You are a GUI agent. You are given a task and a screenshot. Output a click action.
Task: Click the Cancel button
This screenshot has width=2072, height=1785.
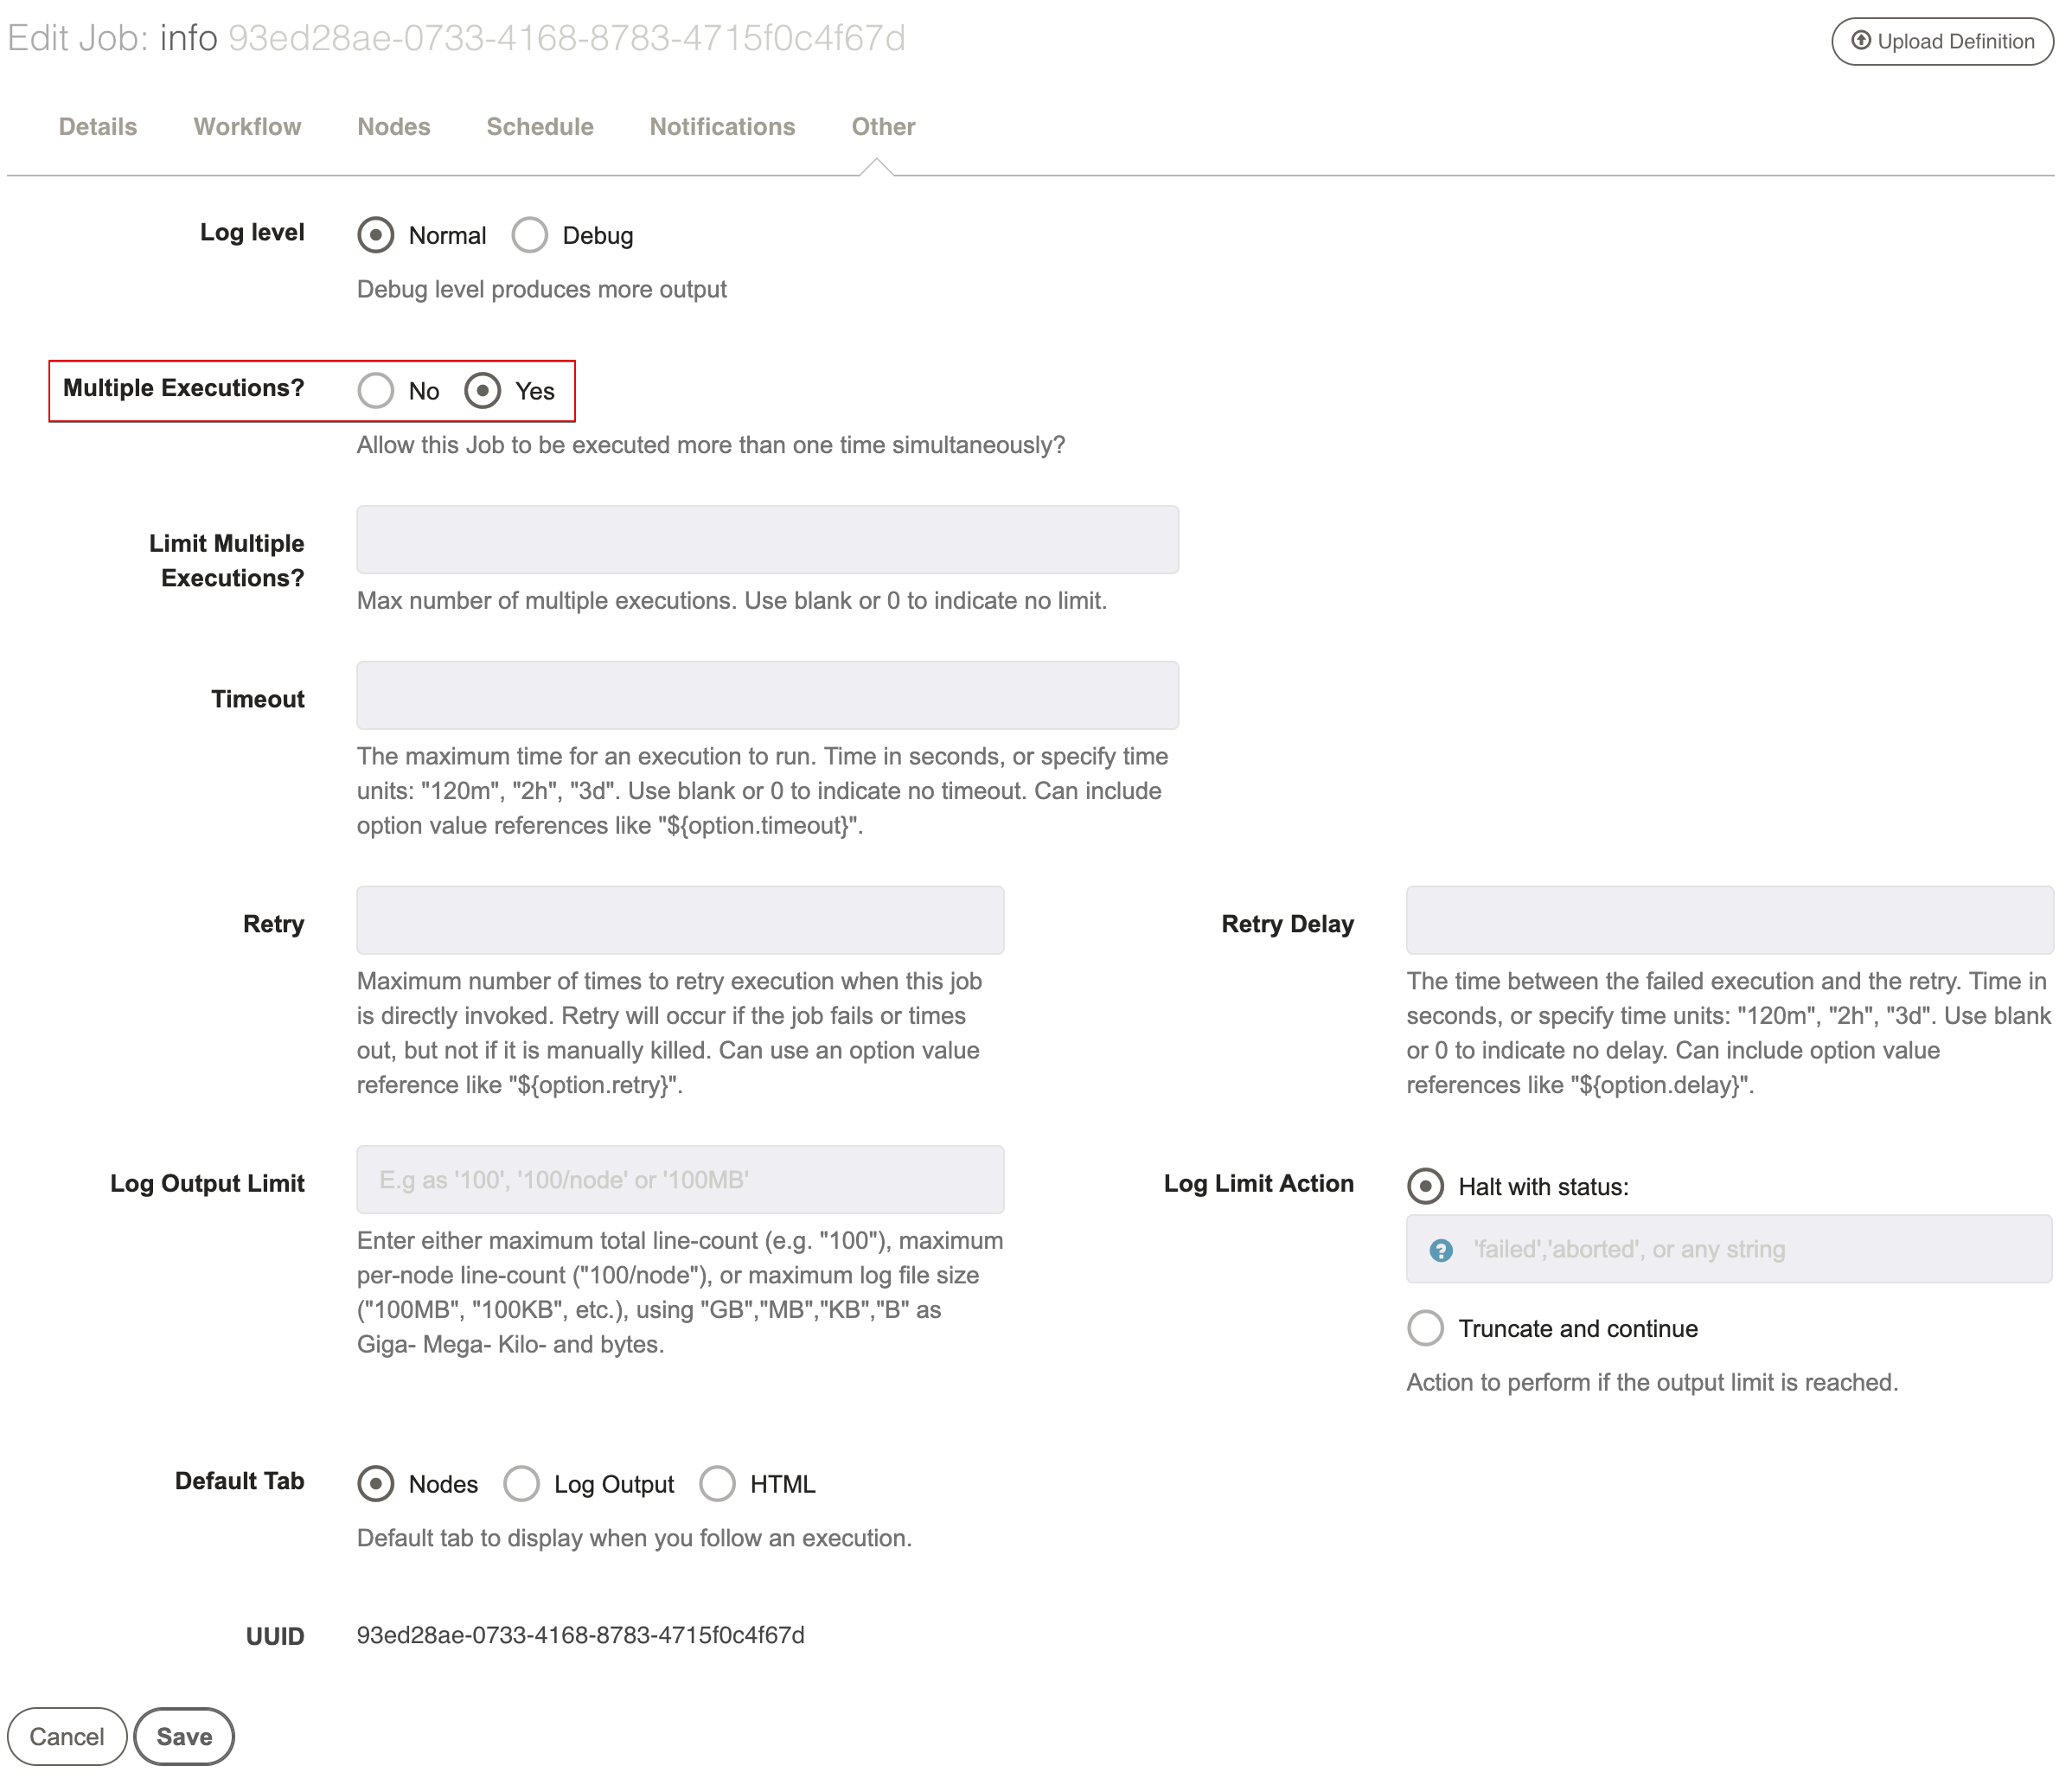(x=67, y=1737)
